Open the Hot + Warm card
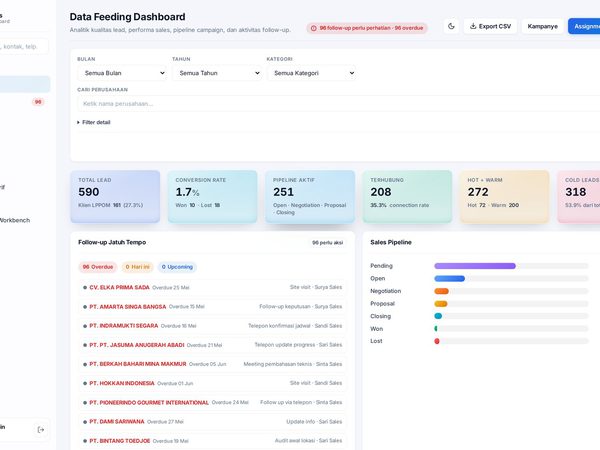 click(505, 197)
